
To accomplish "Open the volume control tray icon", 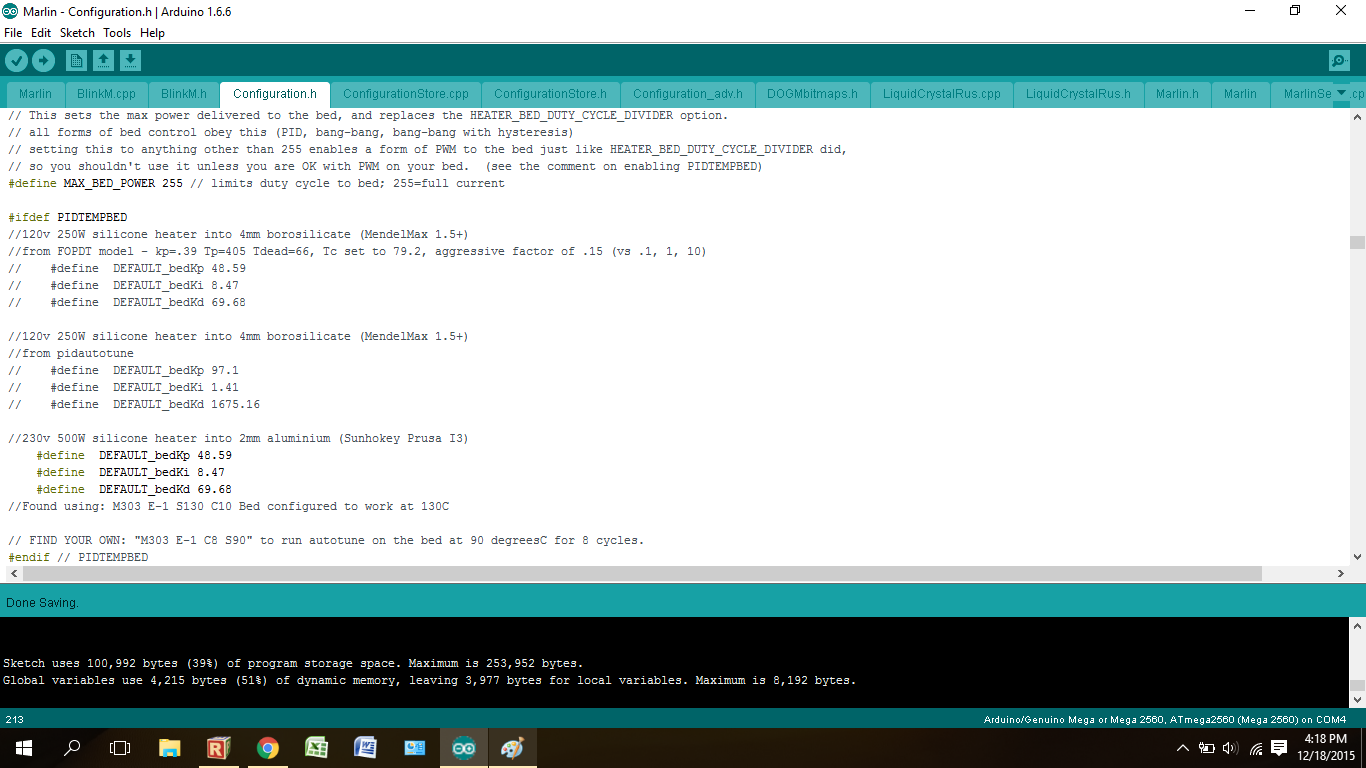I will click(1231, 748).
